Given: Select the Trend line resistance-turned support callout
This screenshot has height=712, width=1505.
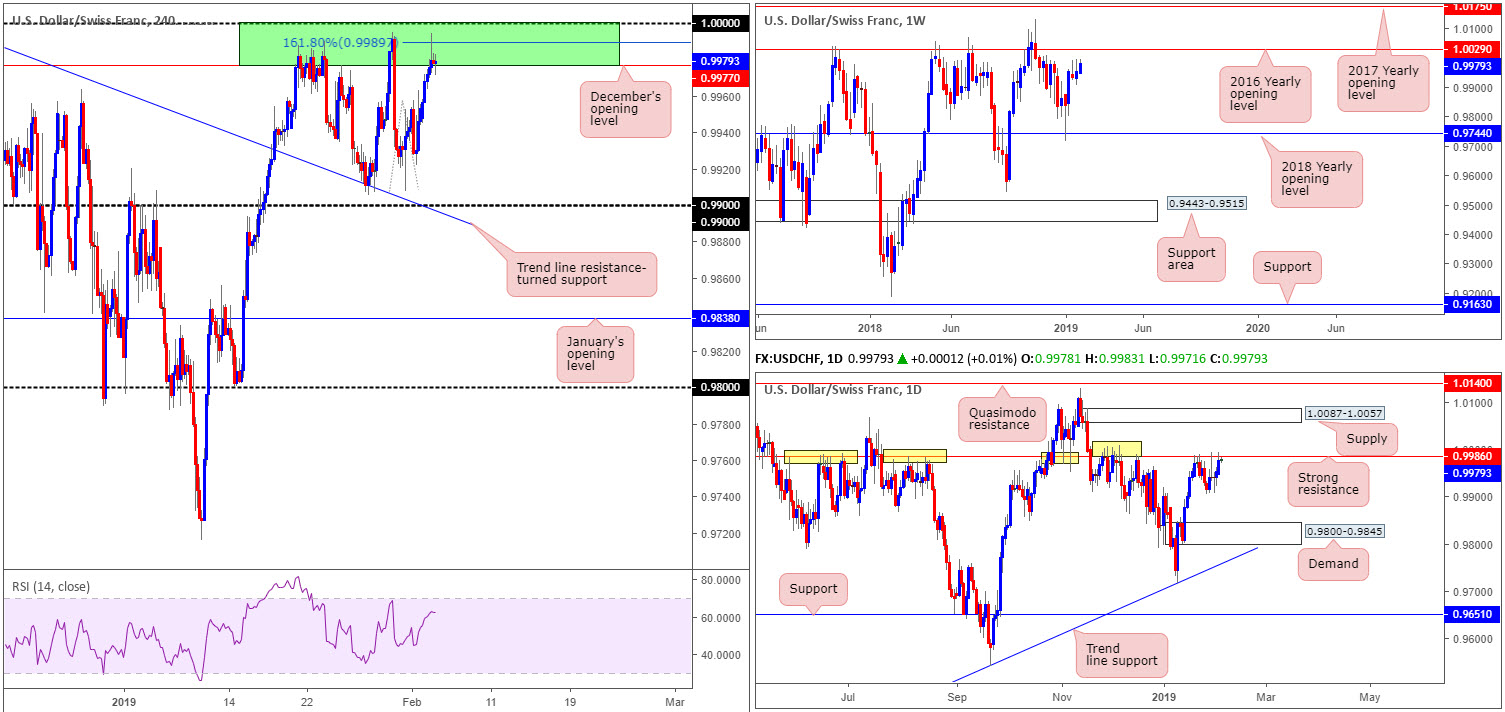Looking at the screenshot, I should pyautogui.click(x=581, y=275).
